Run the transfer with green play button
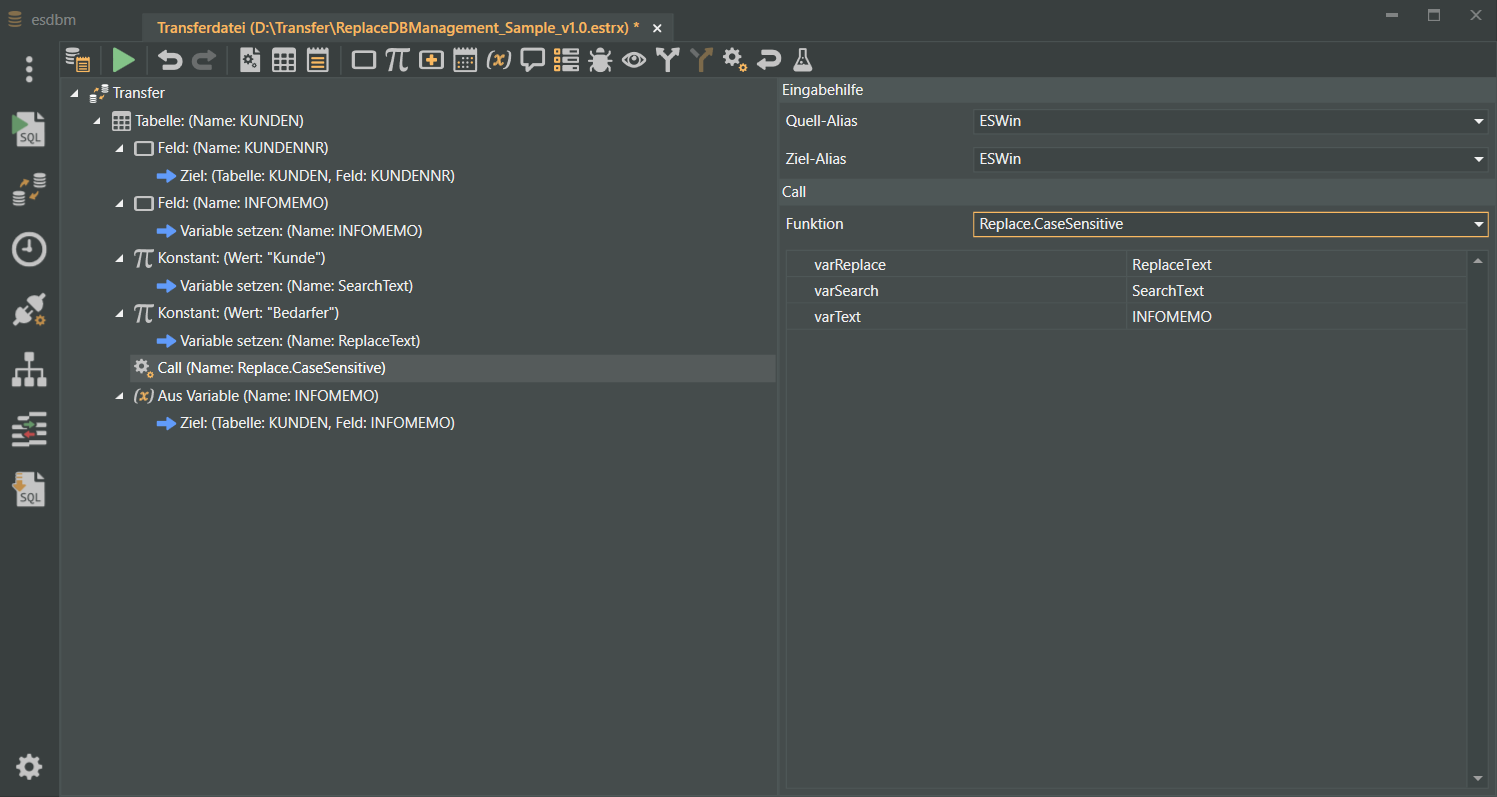 click(123, 60)
